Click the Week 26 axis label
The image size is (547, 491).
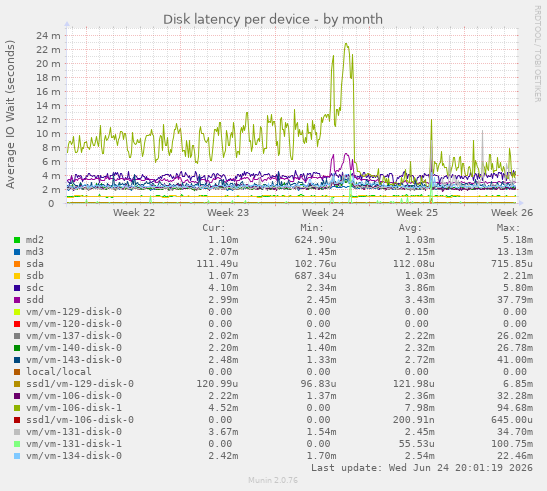[x=512, y=213]
